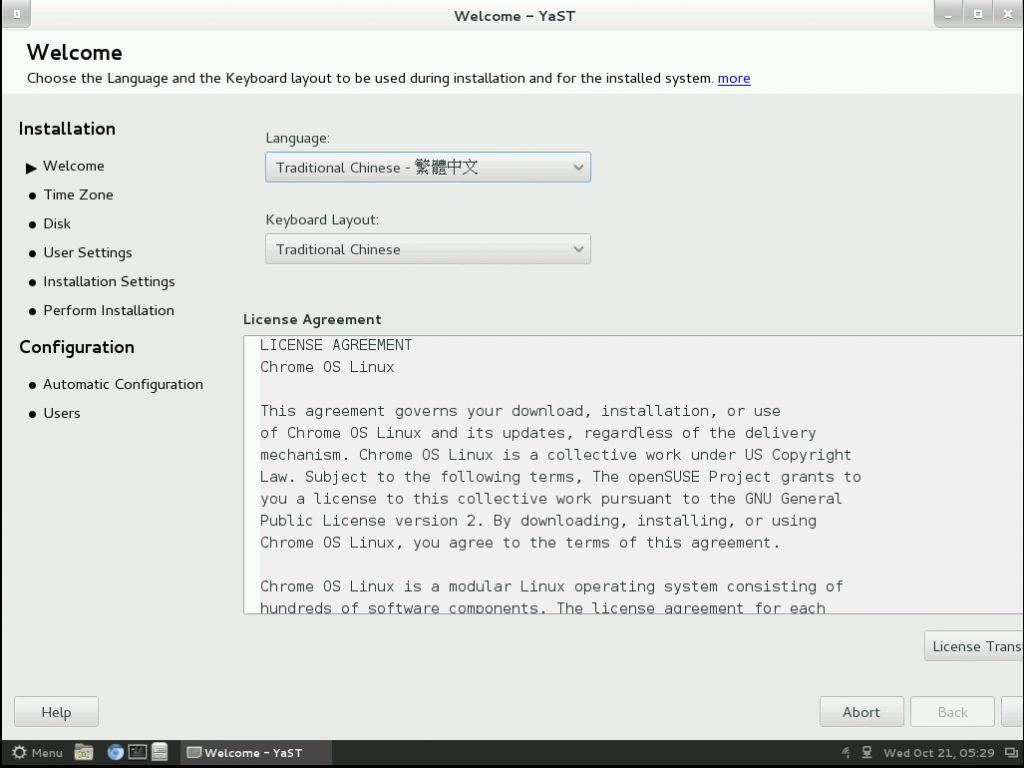Open the Keyboard Layout dropdown

[x=428, y=249]
